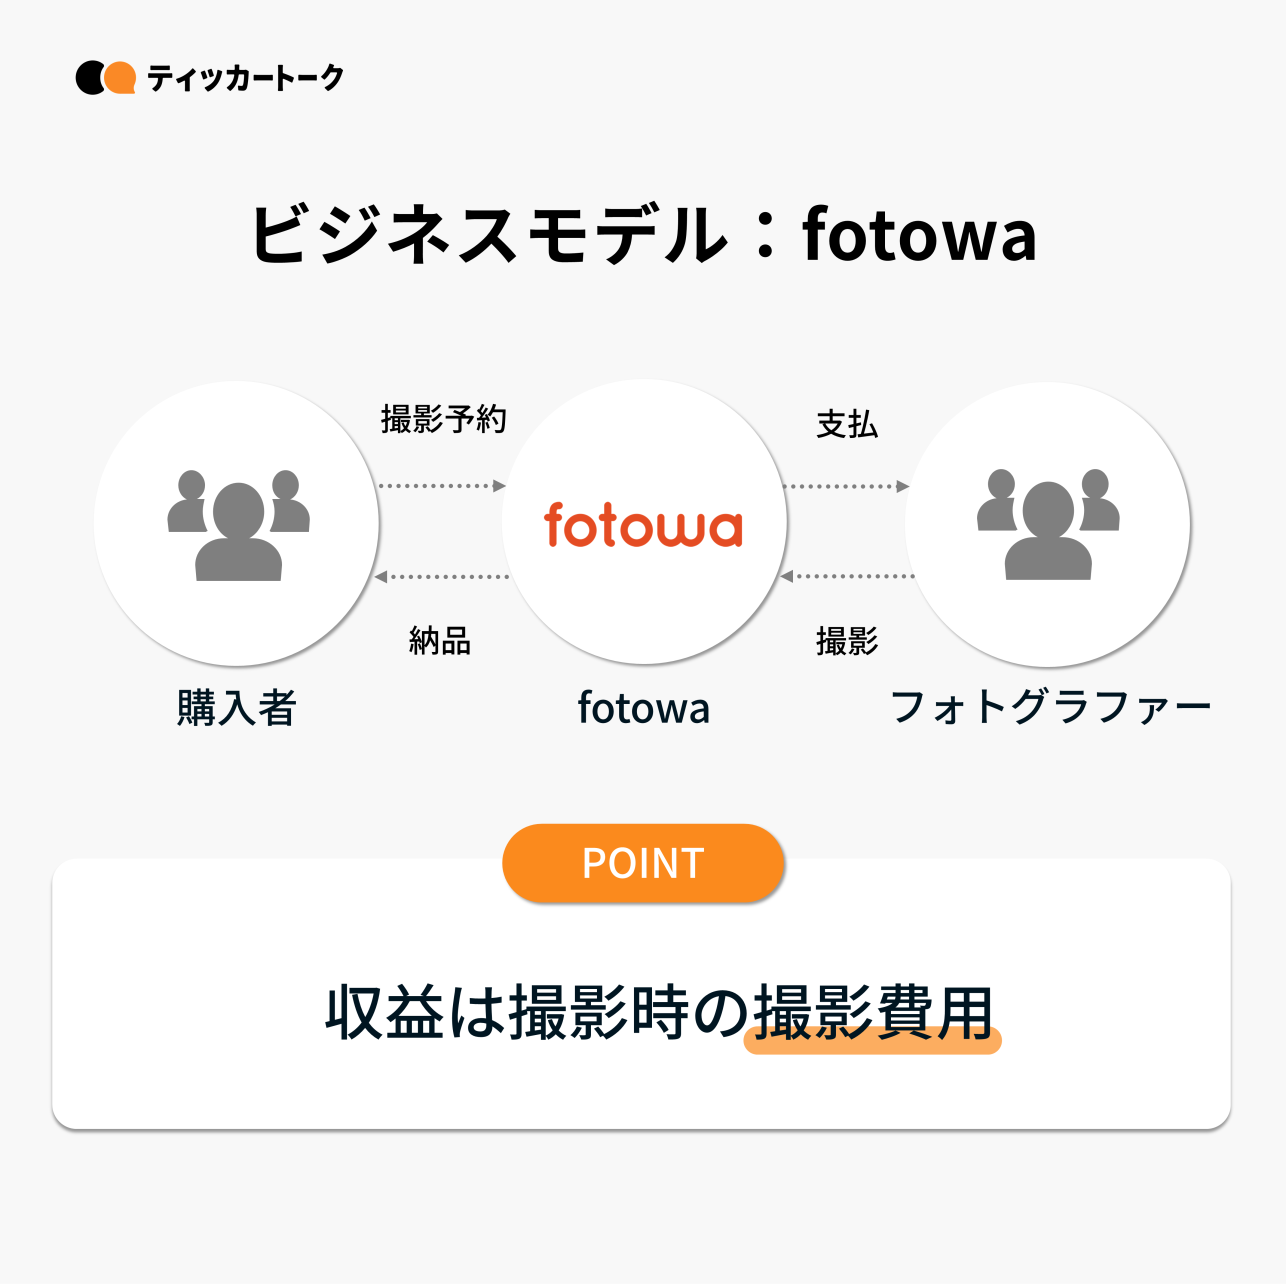Click the highlighted 撮影費用 text
This screenshot has width=1286, height=1286.
pos(872,1013)
